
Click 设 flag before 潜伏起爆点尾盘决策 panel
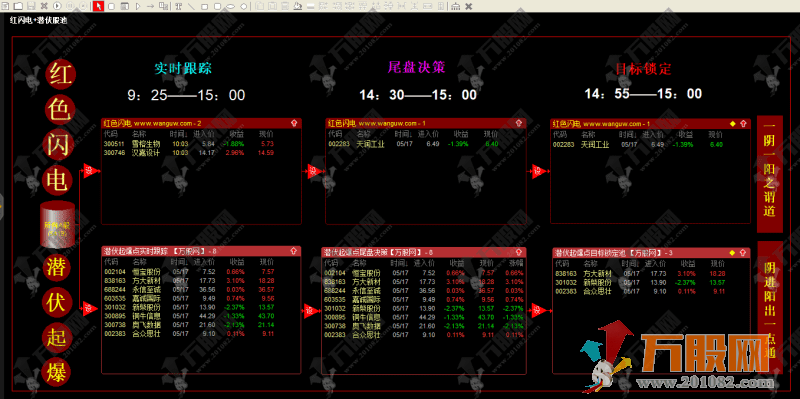point(311,311)
